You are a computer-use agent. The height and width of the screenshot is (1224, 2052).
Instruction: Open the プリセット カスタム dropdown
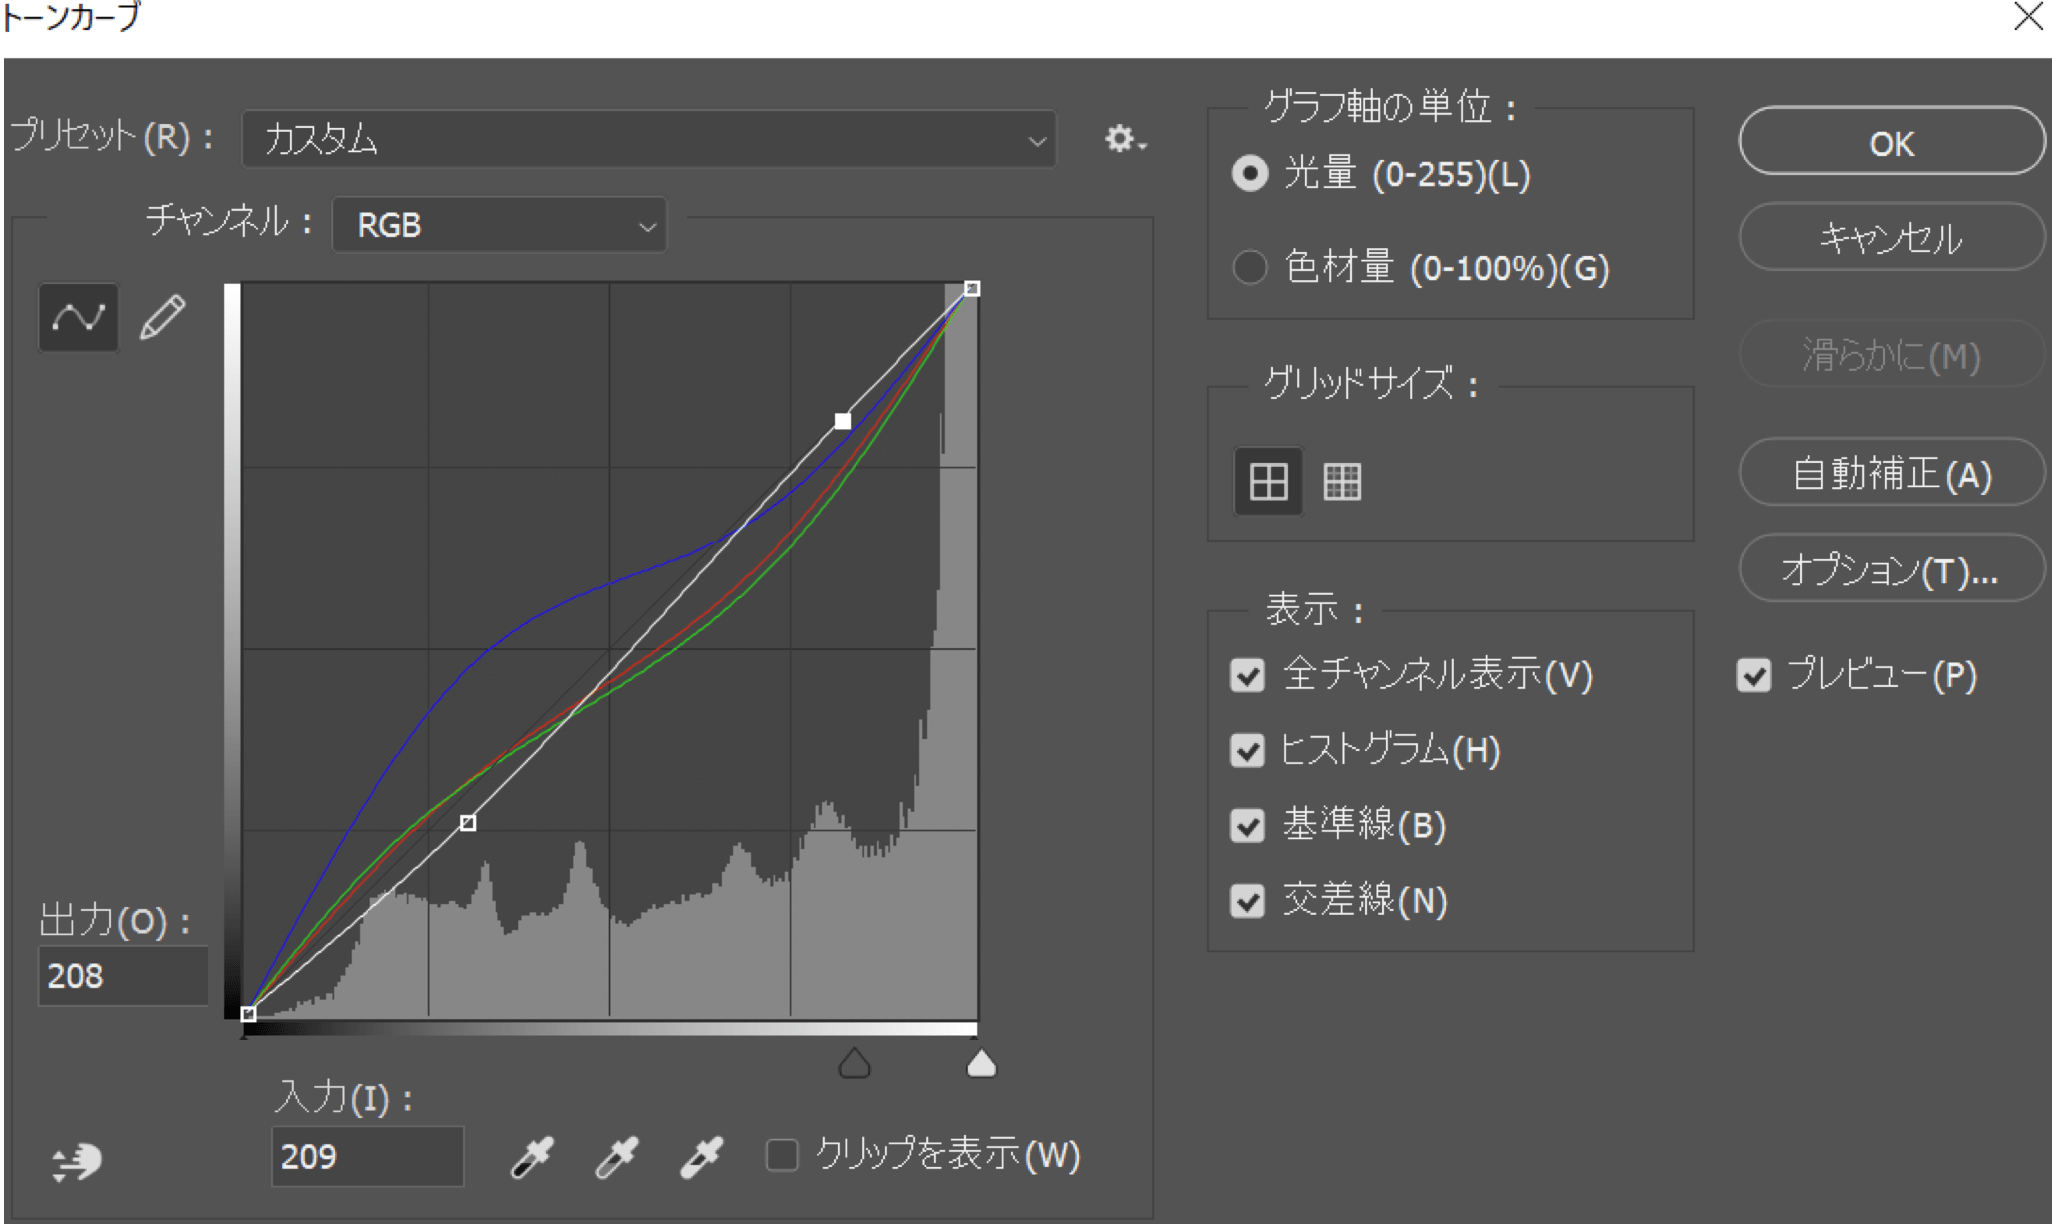[648, 139]
